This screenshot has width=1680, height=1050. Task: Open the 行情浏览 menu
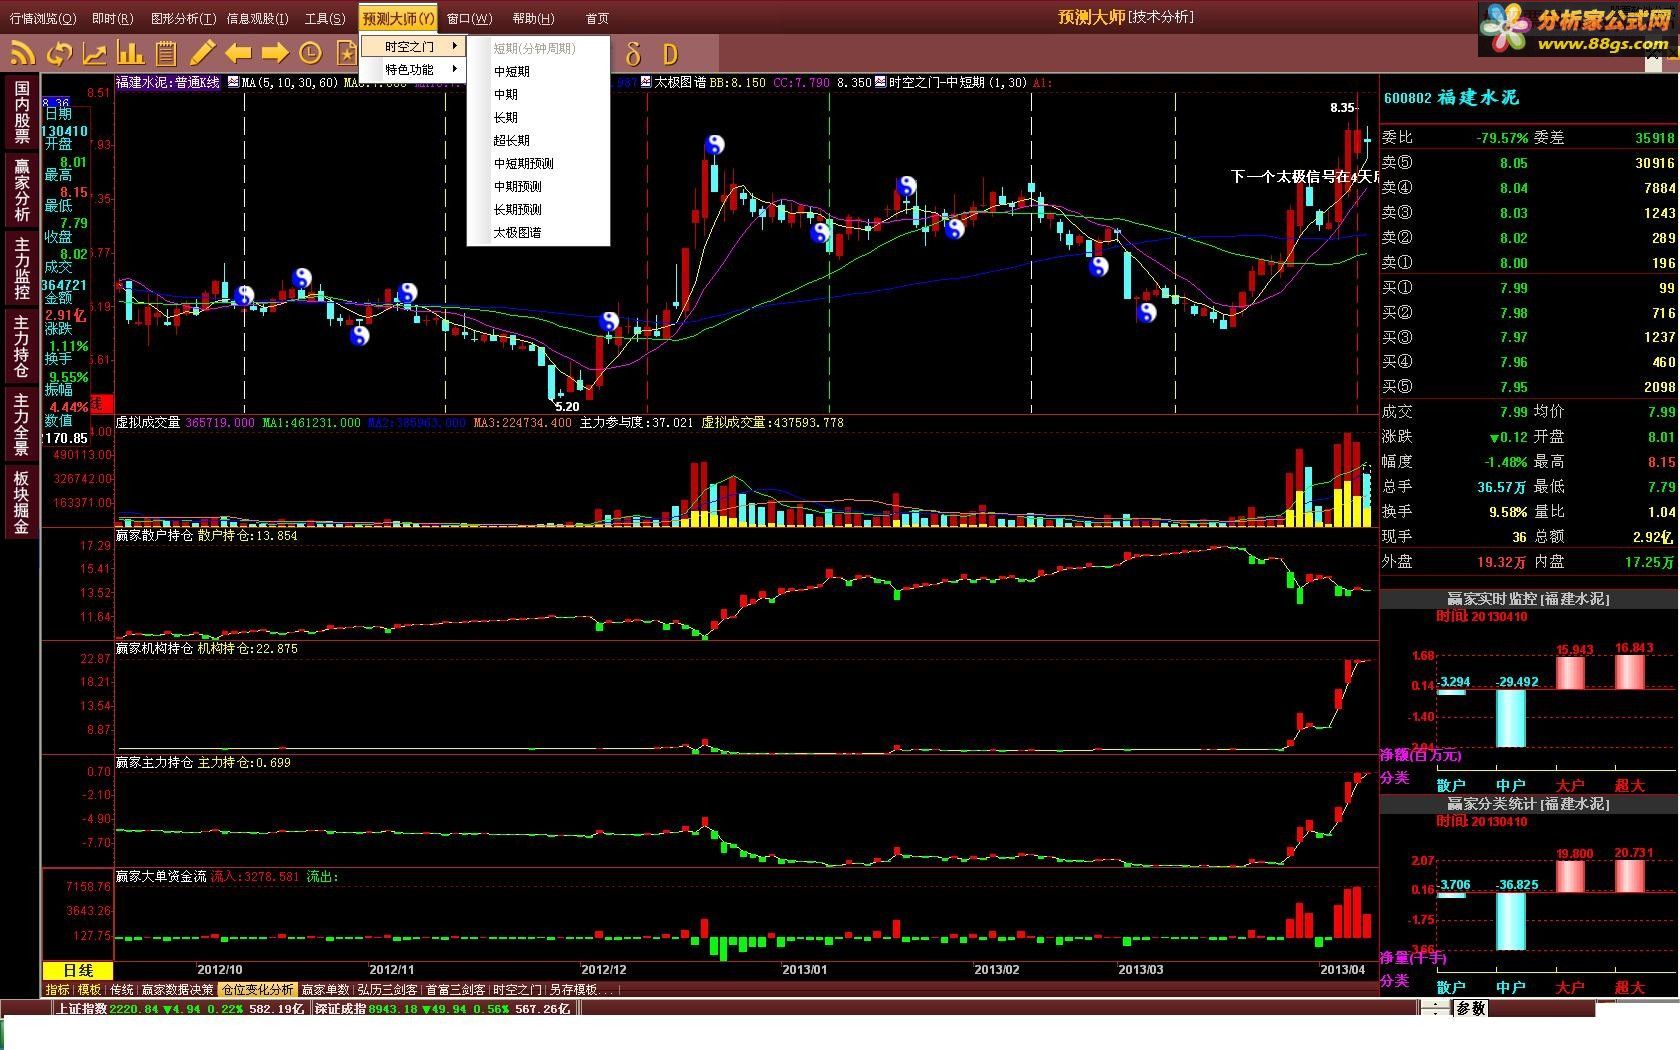coord(43,18)
